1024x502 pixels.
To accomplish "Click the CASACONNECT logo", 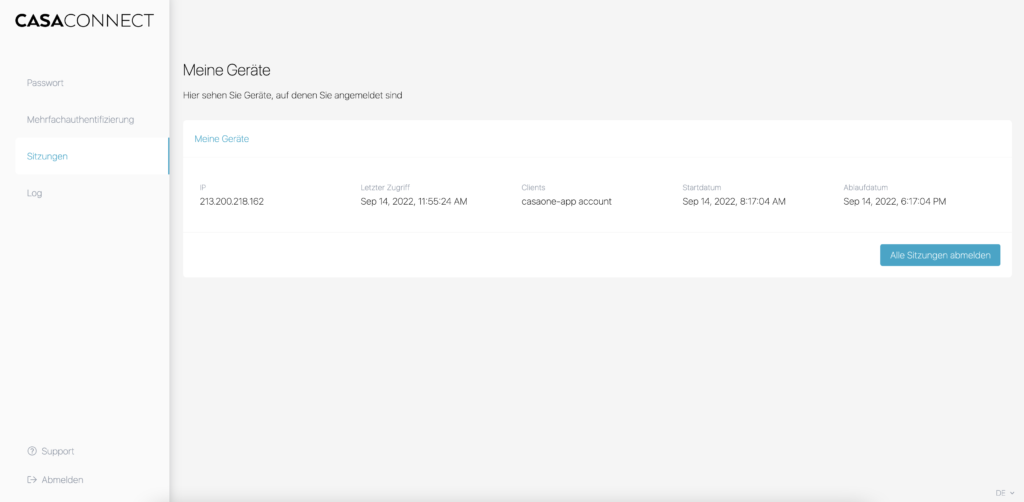I will click(84, 20).
